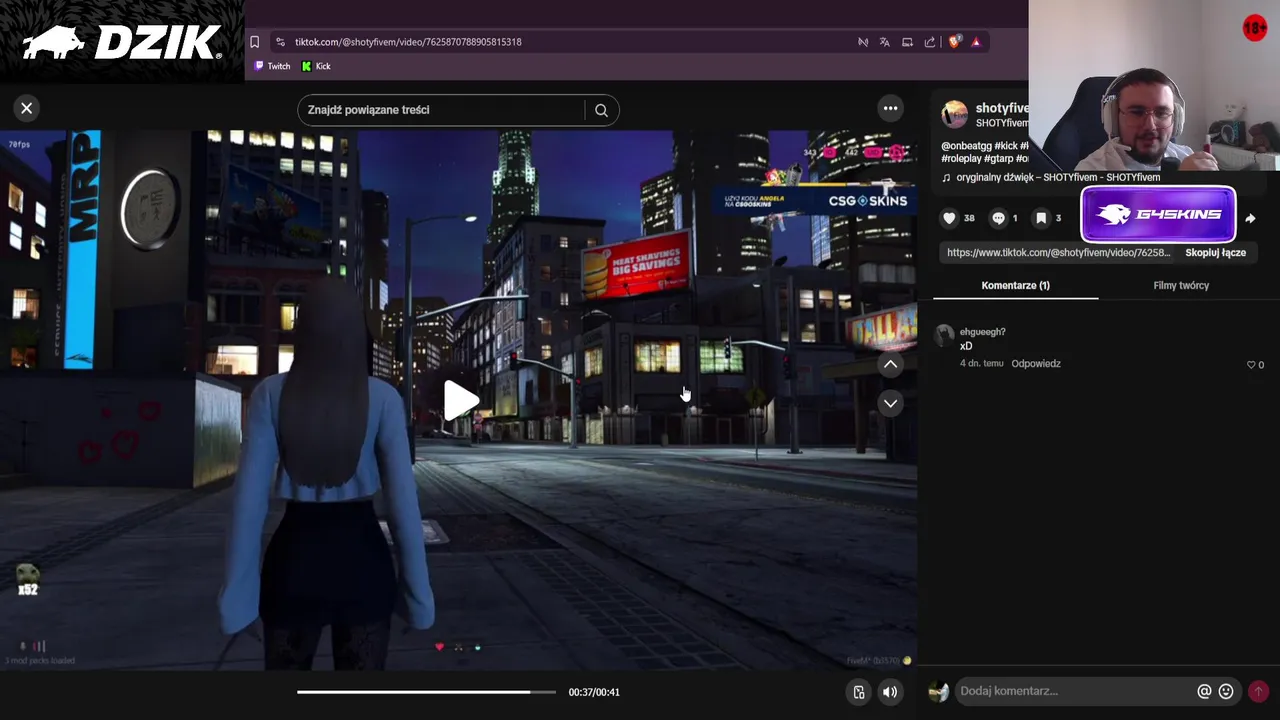
Task: Toggle the floating player icon
Action: point(858,692)
